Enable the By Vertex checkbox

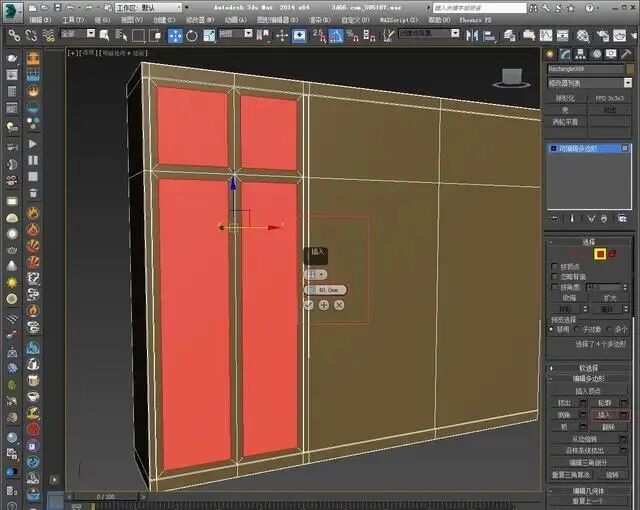coord(554,266)
